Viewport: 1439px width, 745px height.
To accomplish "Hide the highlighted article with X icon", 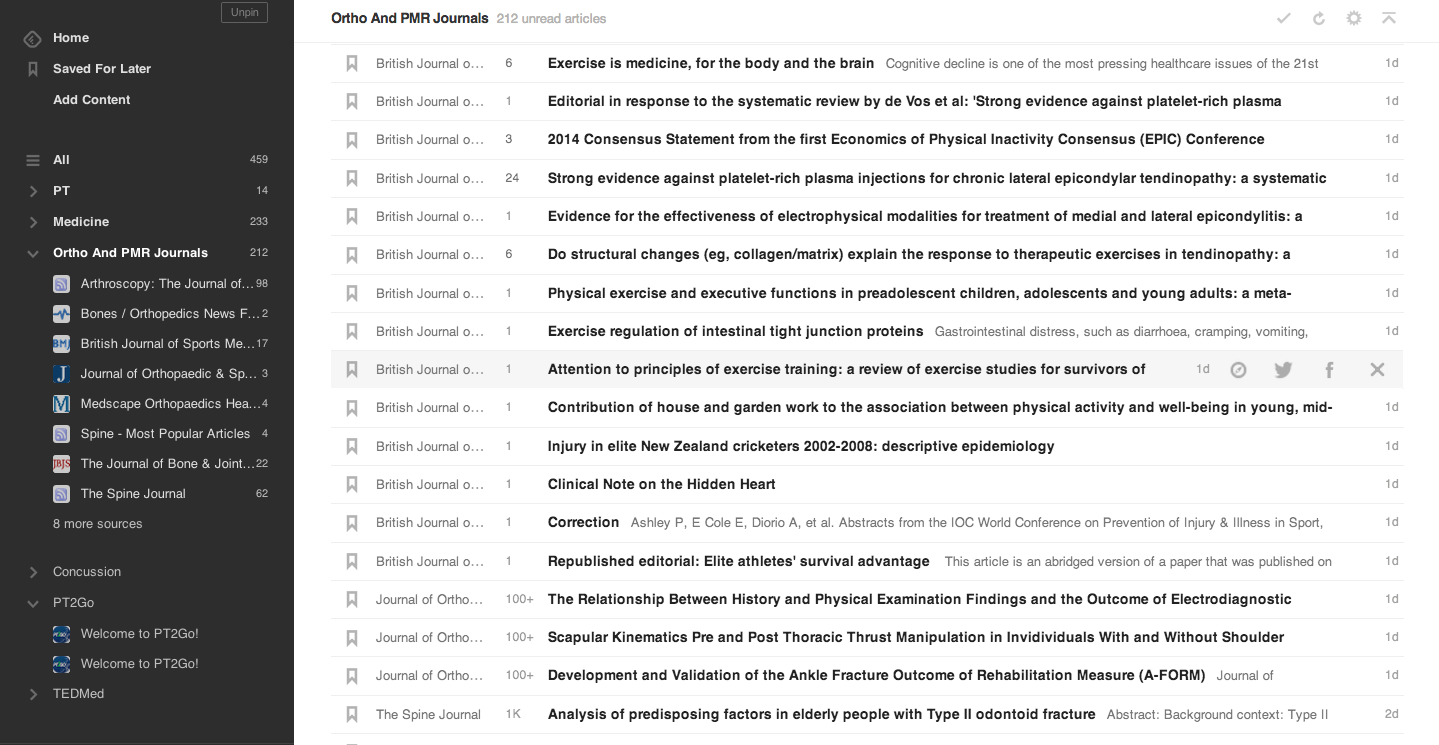I will point(1377,370).
